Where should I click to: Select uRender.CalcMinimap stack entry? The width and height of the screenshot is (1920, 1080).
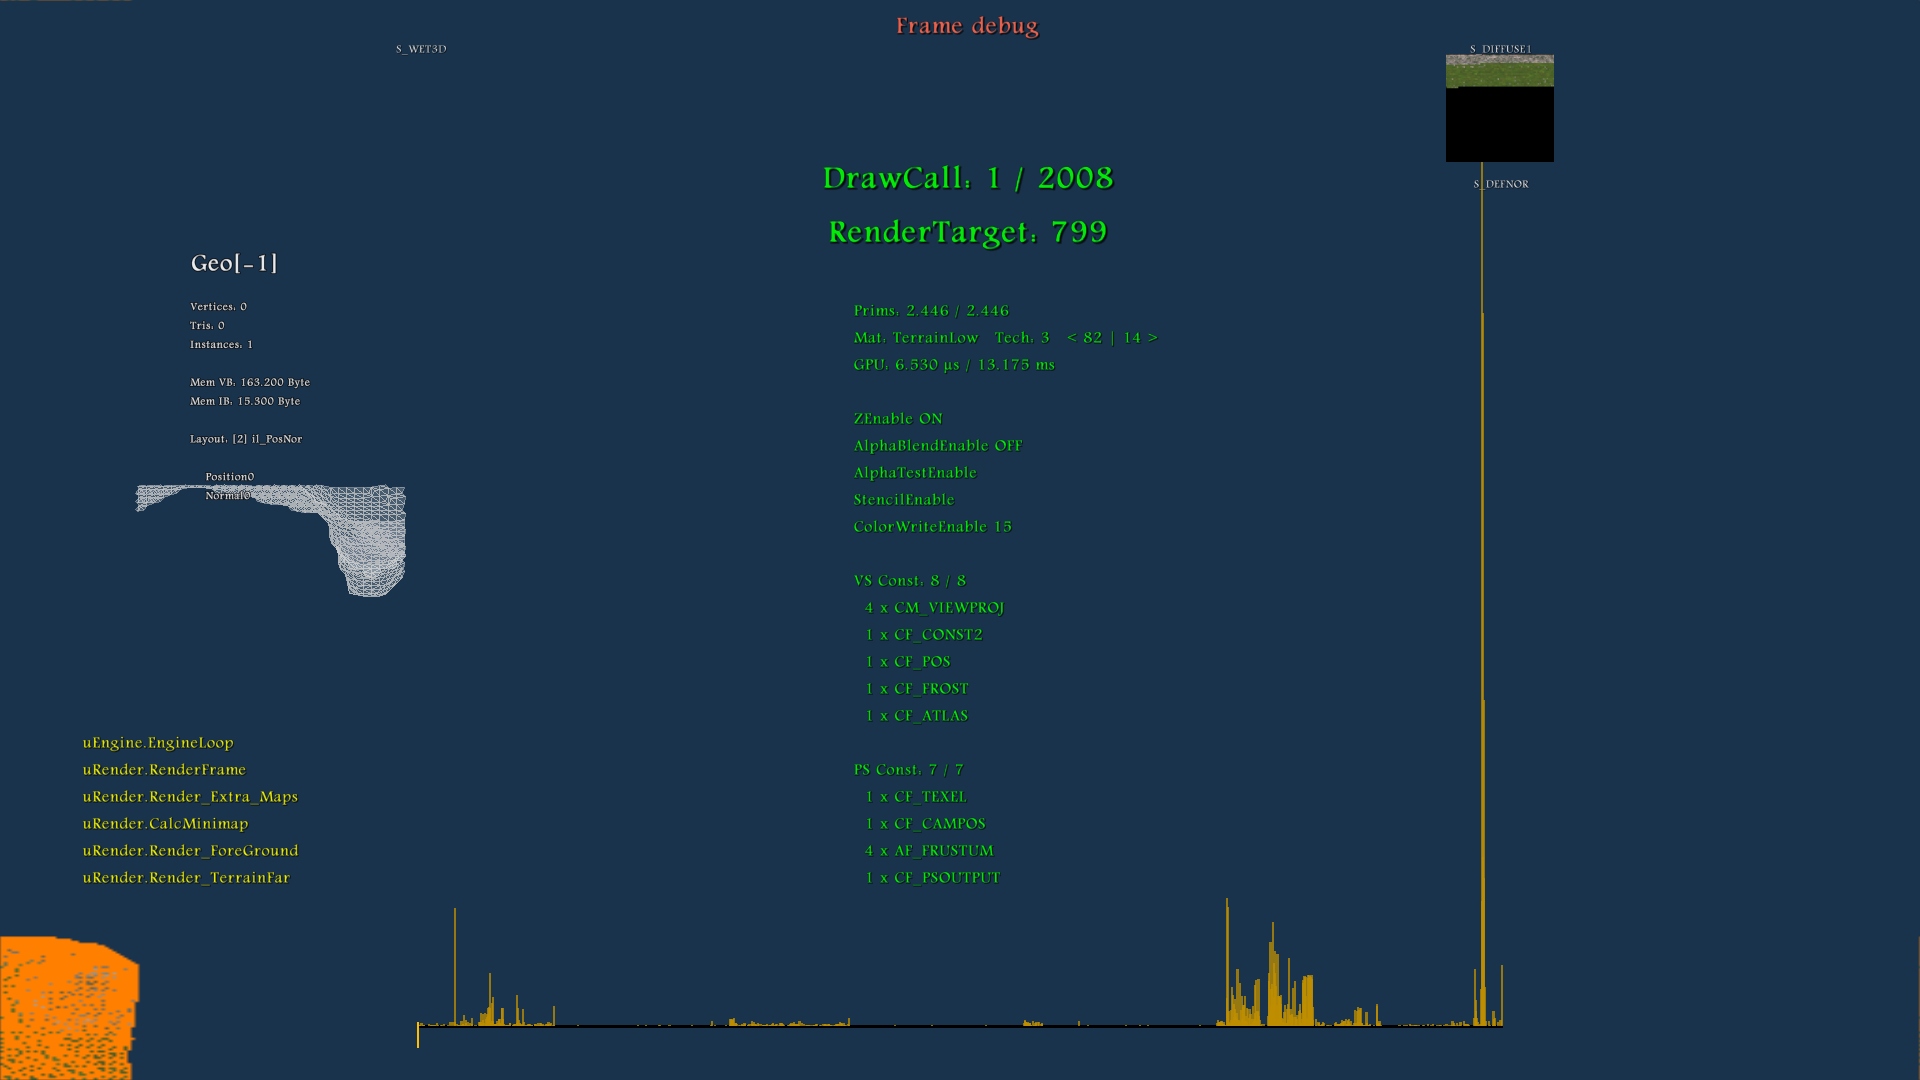coord(165,824)
